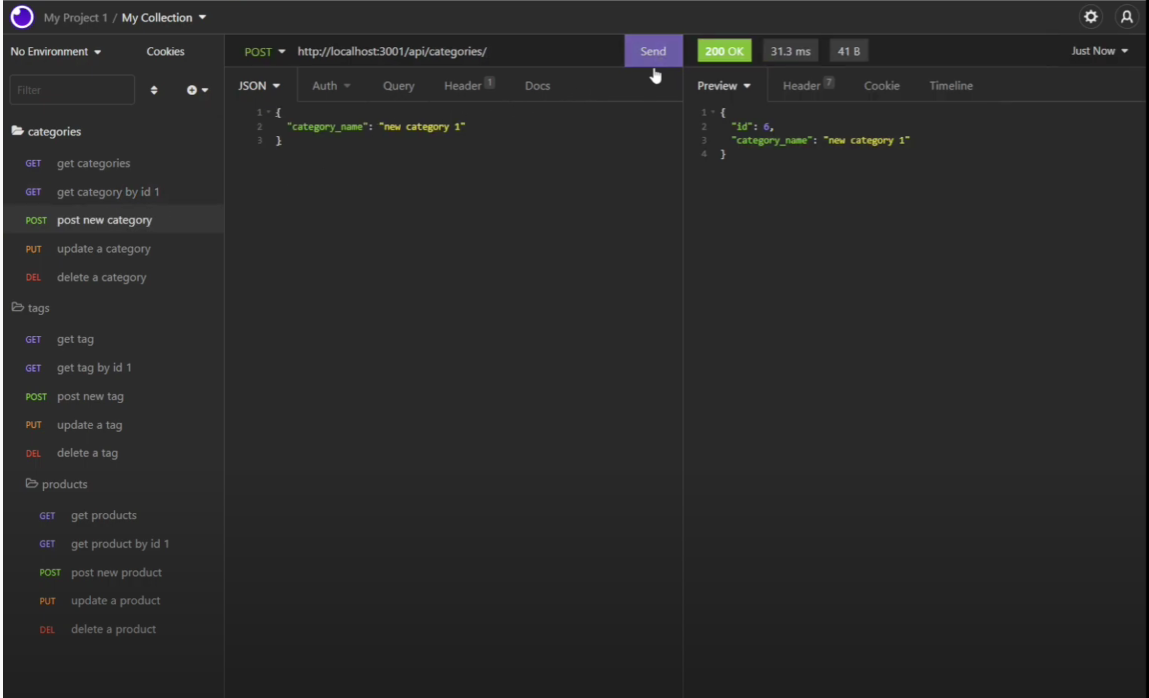Open the Cookies manager
This screenshot has height=698, width=1149.
click(x=166, y=51)
